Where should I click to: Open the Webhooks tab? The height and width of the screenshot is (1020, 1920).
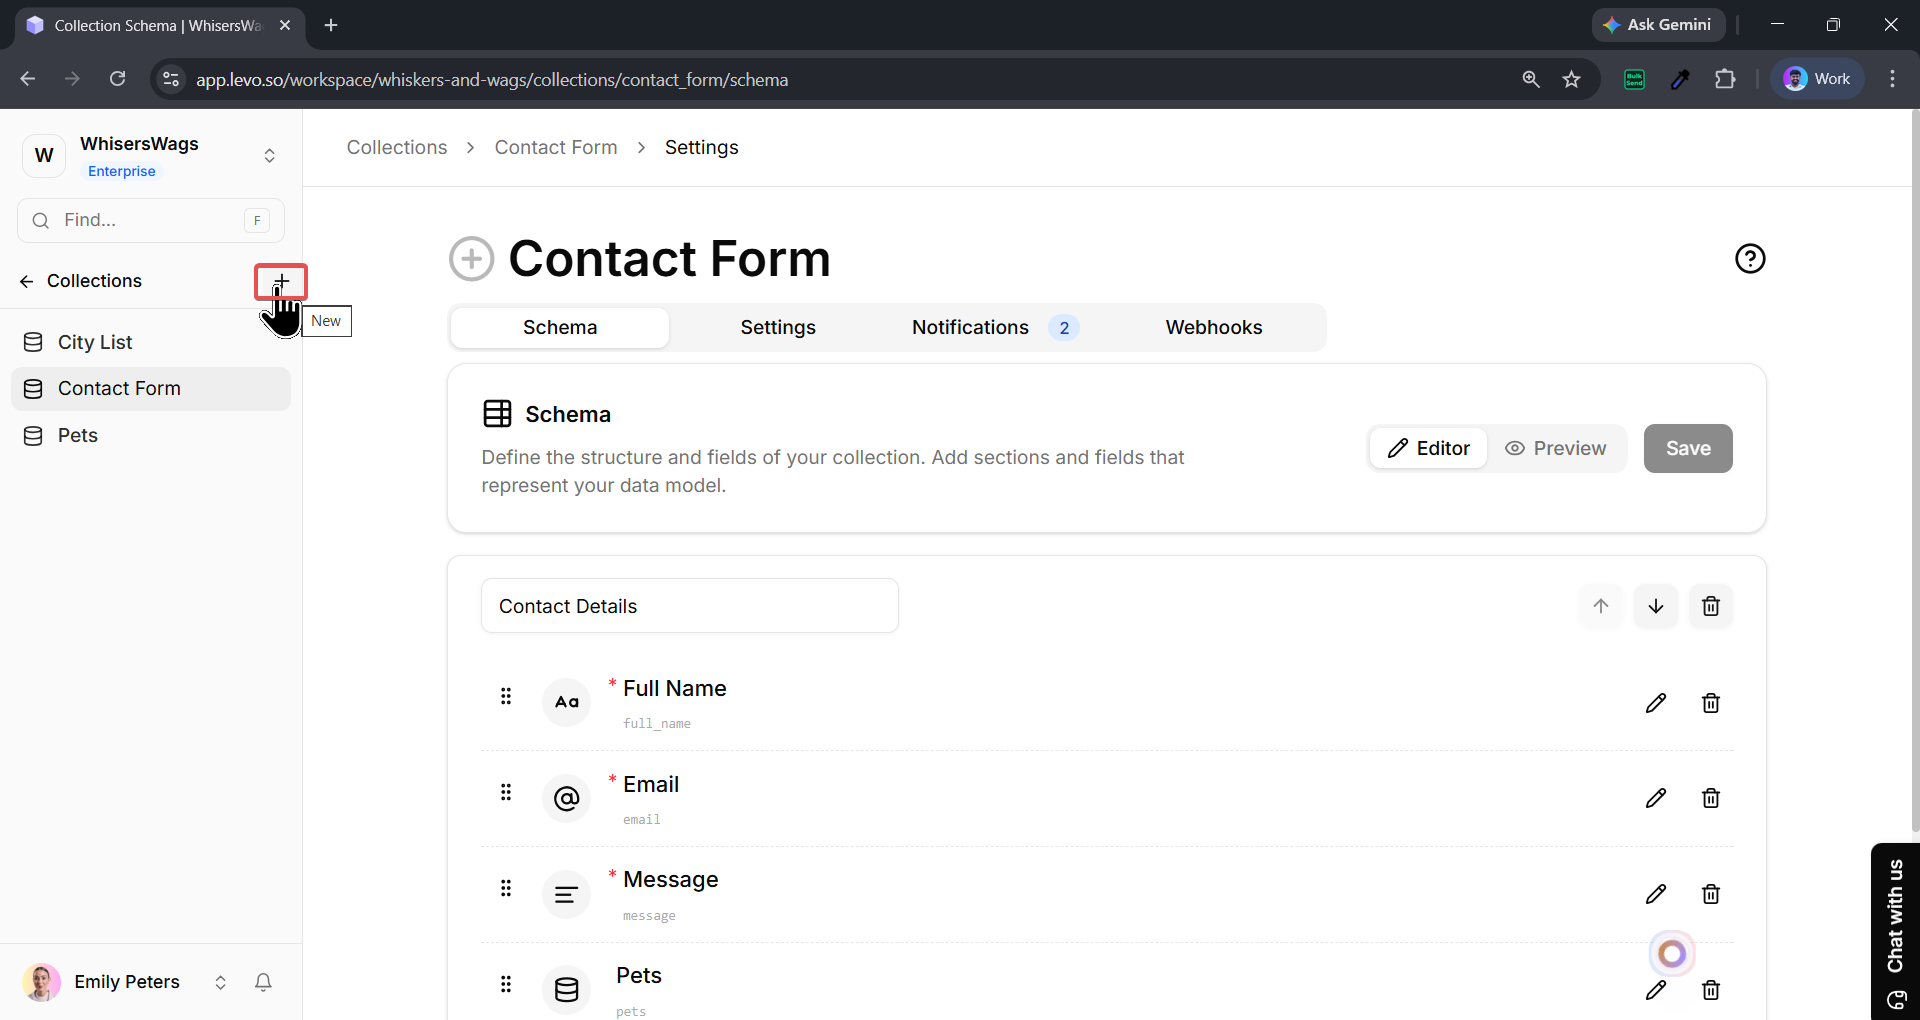[1213, 328]
